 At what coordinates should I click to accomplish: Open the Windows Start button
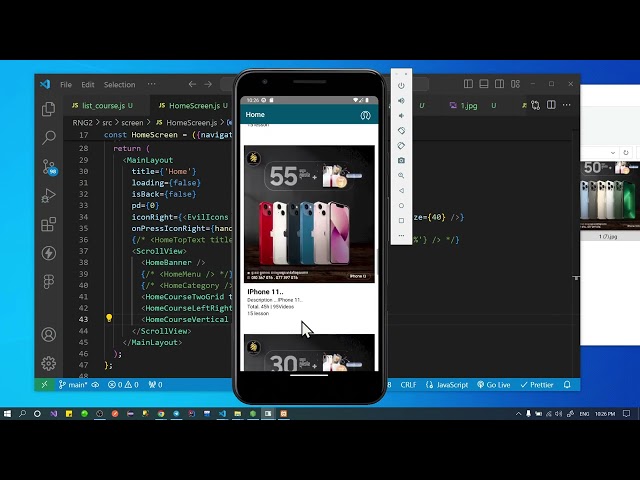tap(7, 413)
